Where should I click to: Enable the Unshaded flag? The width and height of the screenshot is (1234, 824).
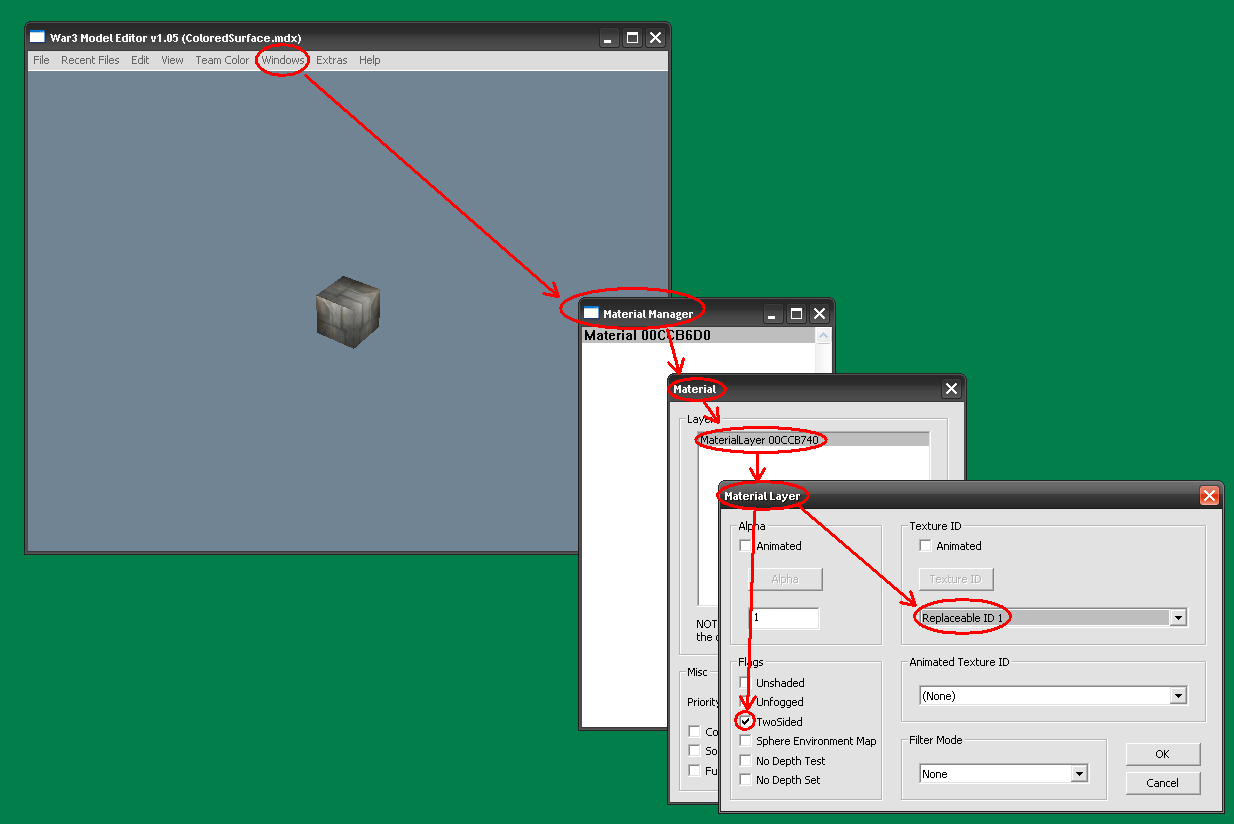[x=745, y=683]
